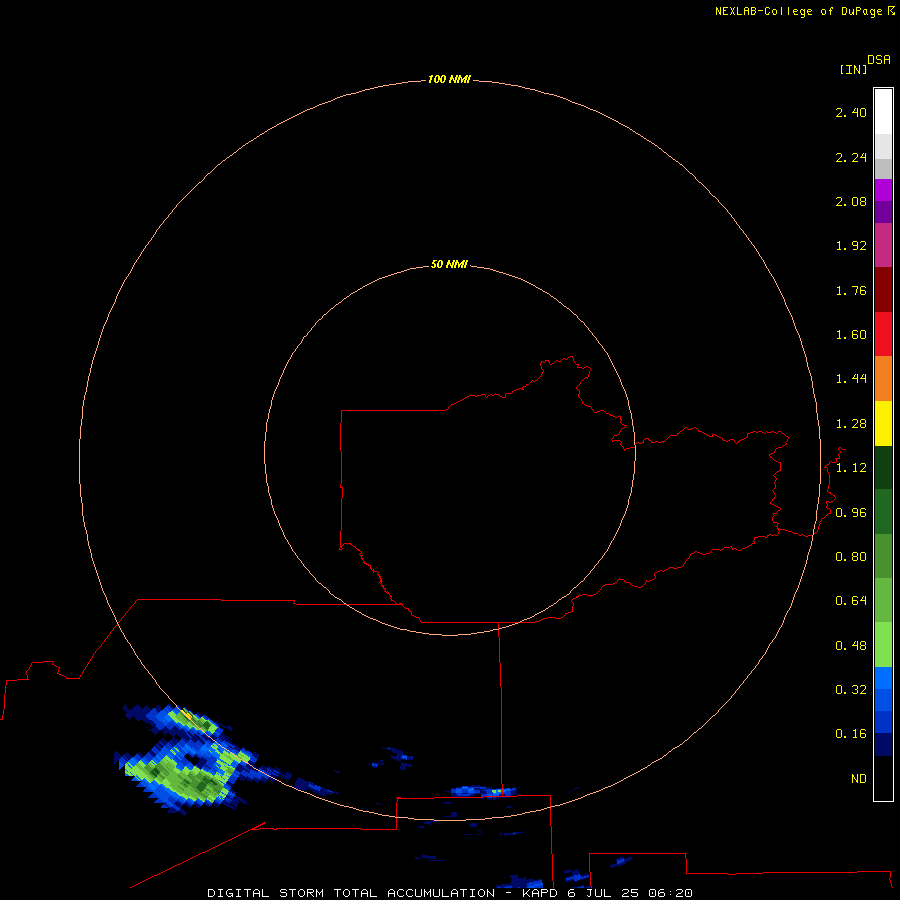900x900 pixels.
Task: Select the orange legend swatch near 1.44
Action: click(x=883, y=379)
